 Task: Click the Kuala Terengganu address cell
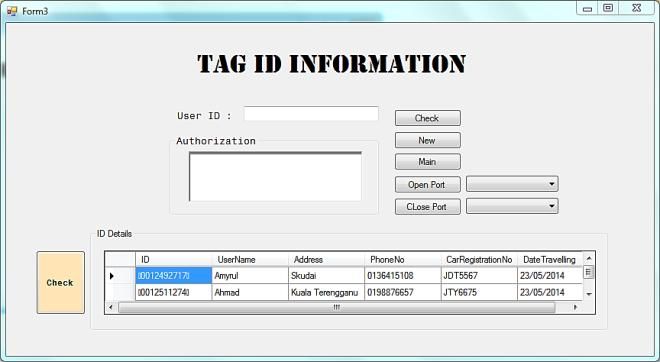(x=326, y=292)
